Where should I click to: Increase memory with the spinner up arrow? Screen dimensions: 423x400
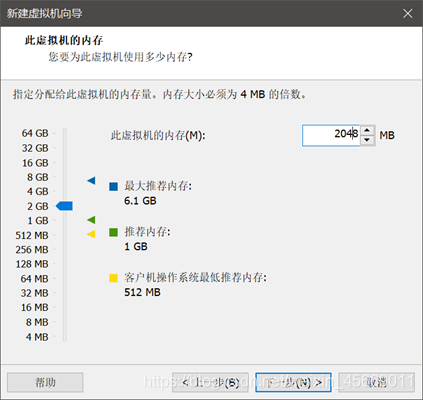[367, 130]
